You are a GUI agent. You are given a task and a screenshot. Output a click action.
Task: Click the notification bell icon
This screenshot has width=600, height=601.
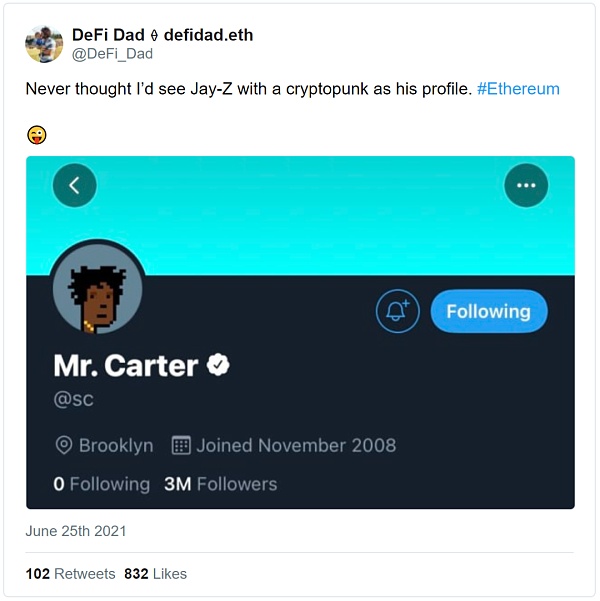(x=397, y=312)
